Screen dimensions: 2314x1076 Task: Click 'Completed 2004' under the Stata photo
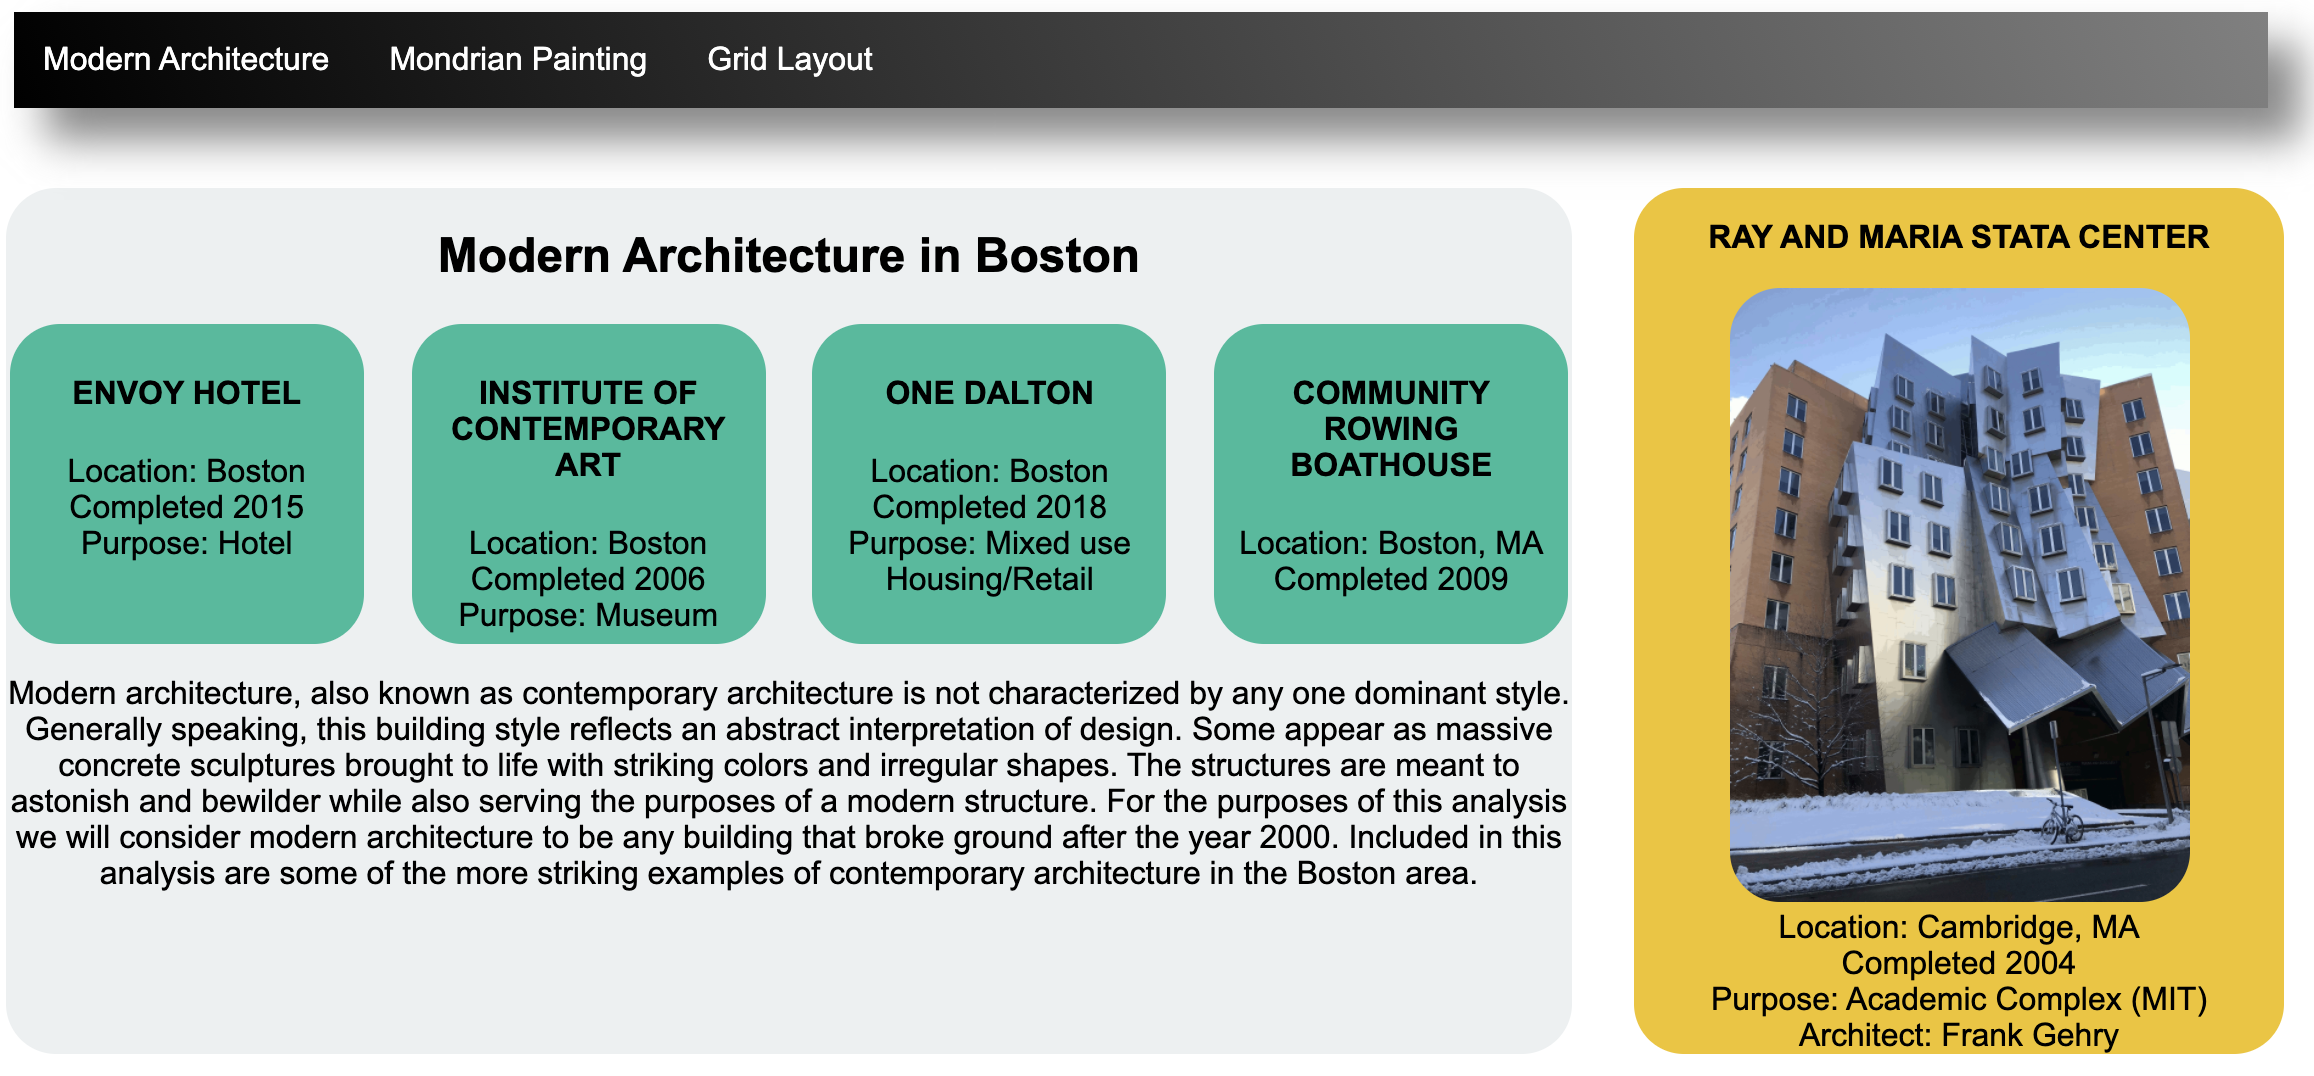click(x=1959, y=963)
